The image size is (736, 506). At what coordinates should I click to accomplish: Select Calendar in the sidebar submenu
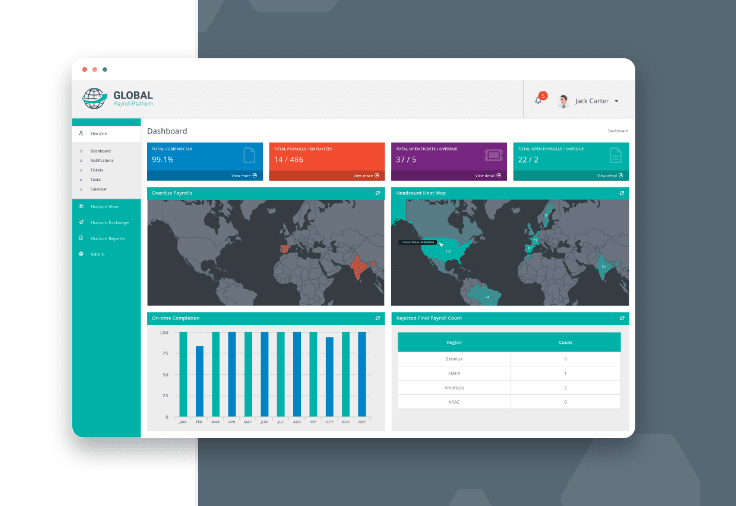(98, 188)
